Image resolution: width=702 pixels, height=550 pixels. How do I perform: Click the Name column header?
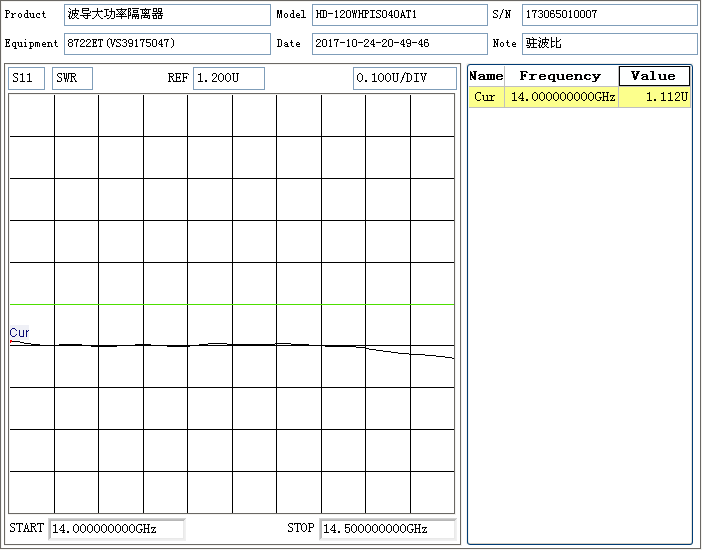pos(486,76)
